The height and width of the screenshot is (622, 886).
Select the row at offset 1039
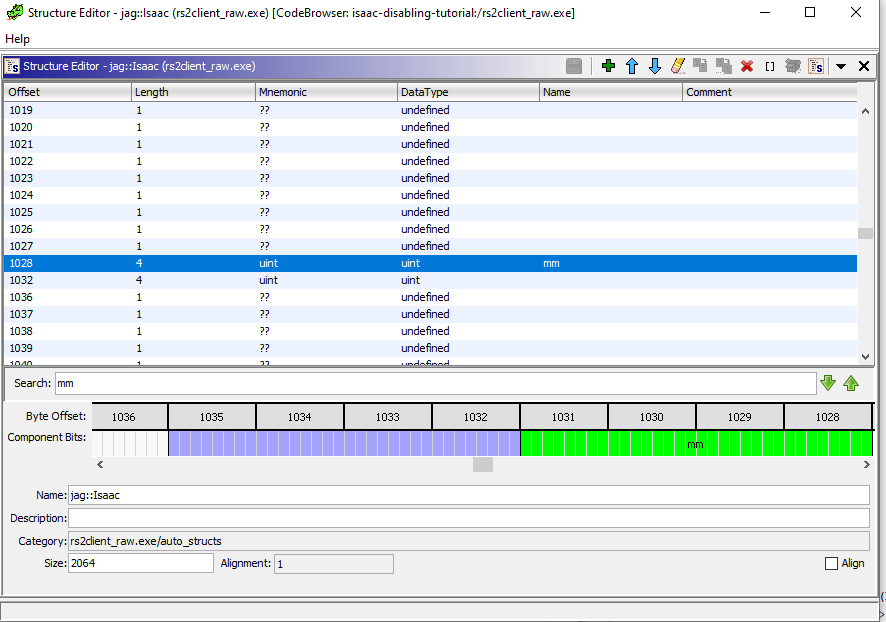pos(431,348)
